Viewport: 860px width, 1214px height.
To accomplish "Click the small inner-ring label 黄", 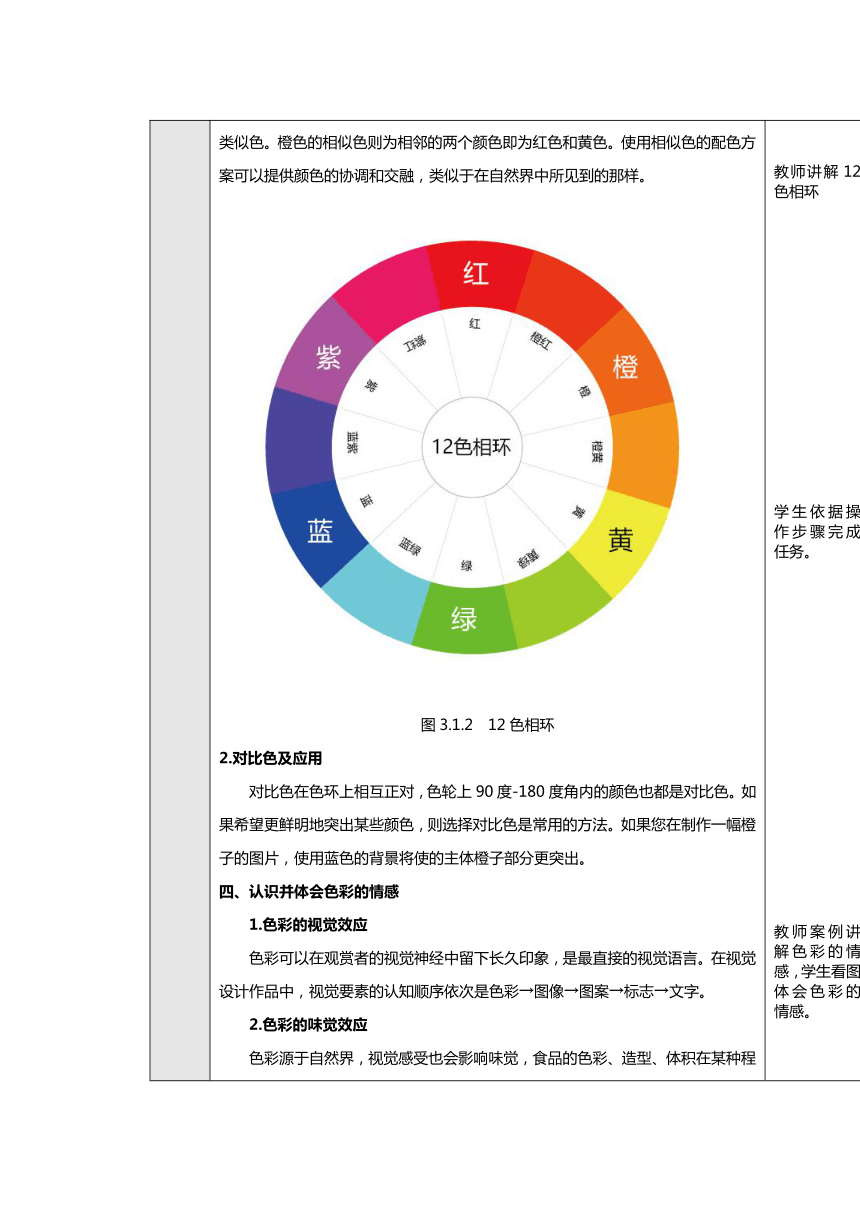I will click(578, 512).
